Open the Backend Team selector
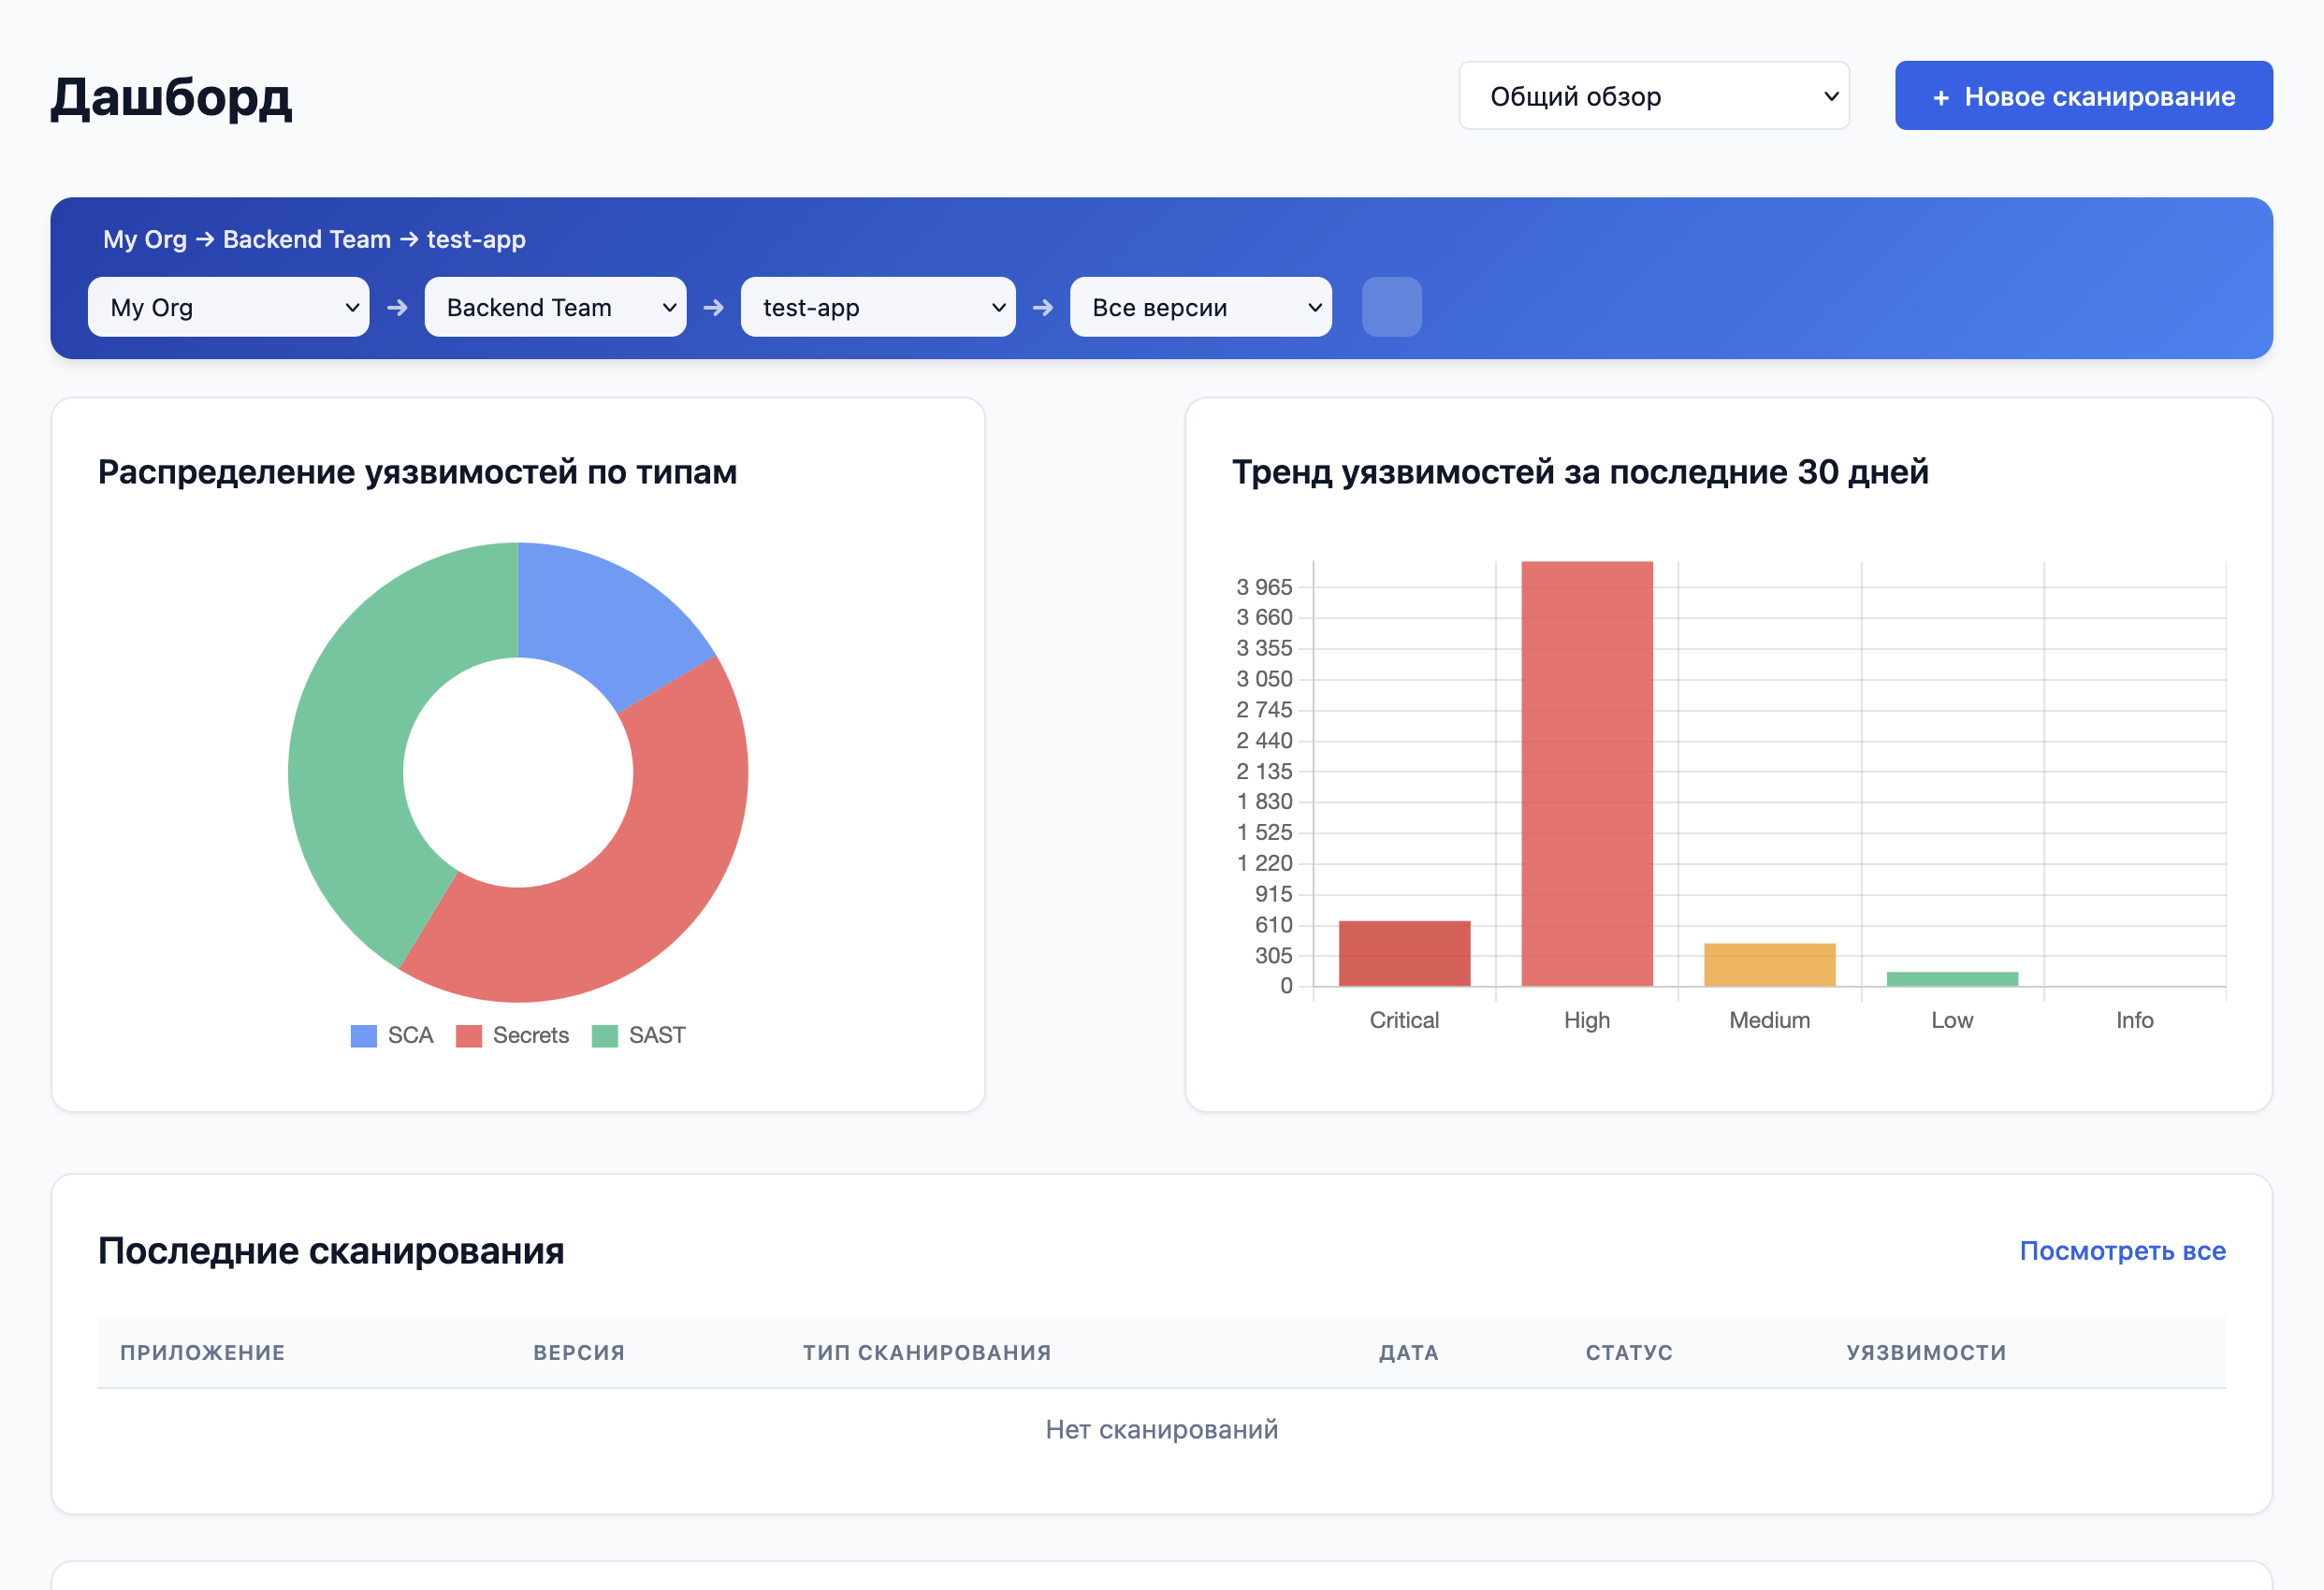The width and height of the screenshot is (2324, 1590). click(x=555, y=307)
